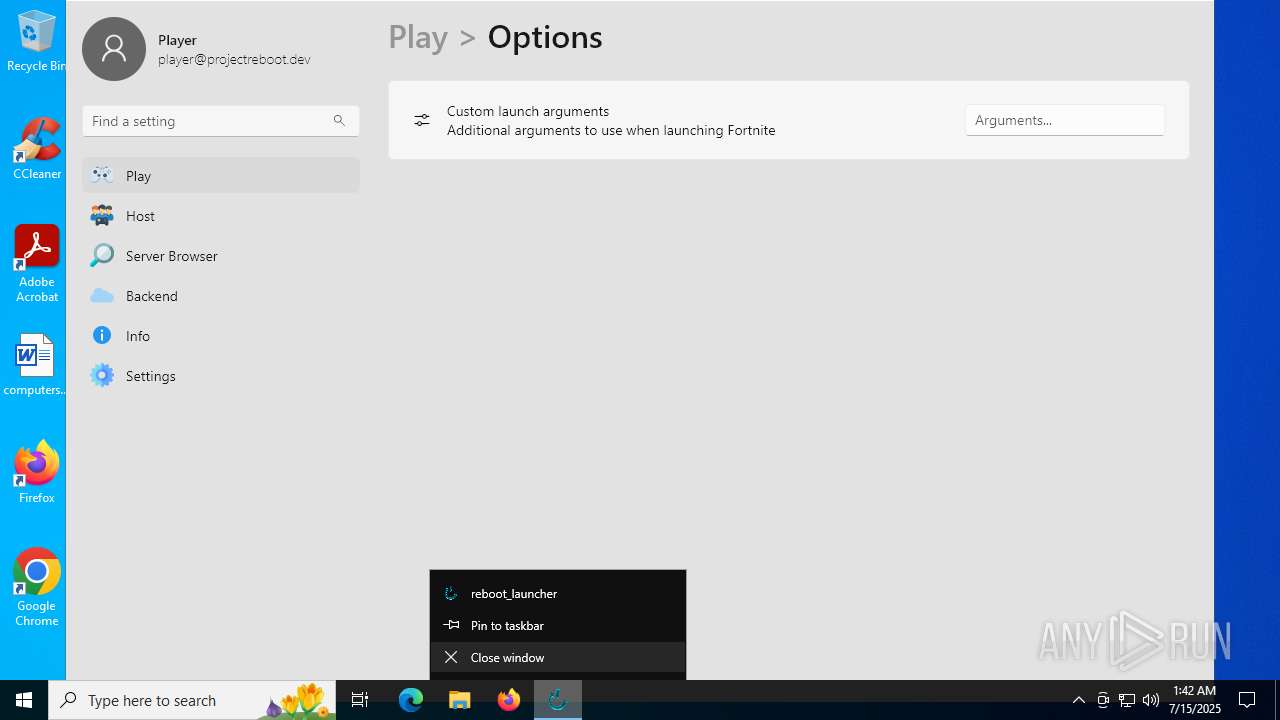Open the notification center

(x=1247, y=700)
